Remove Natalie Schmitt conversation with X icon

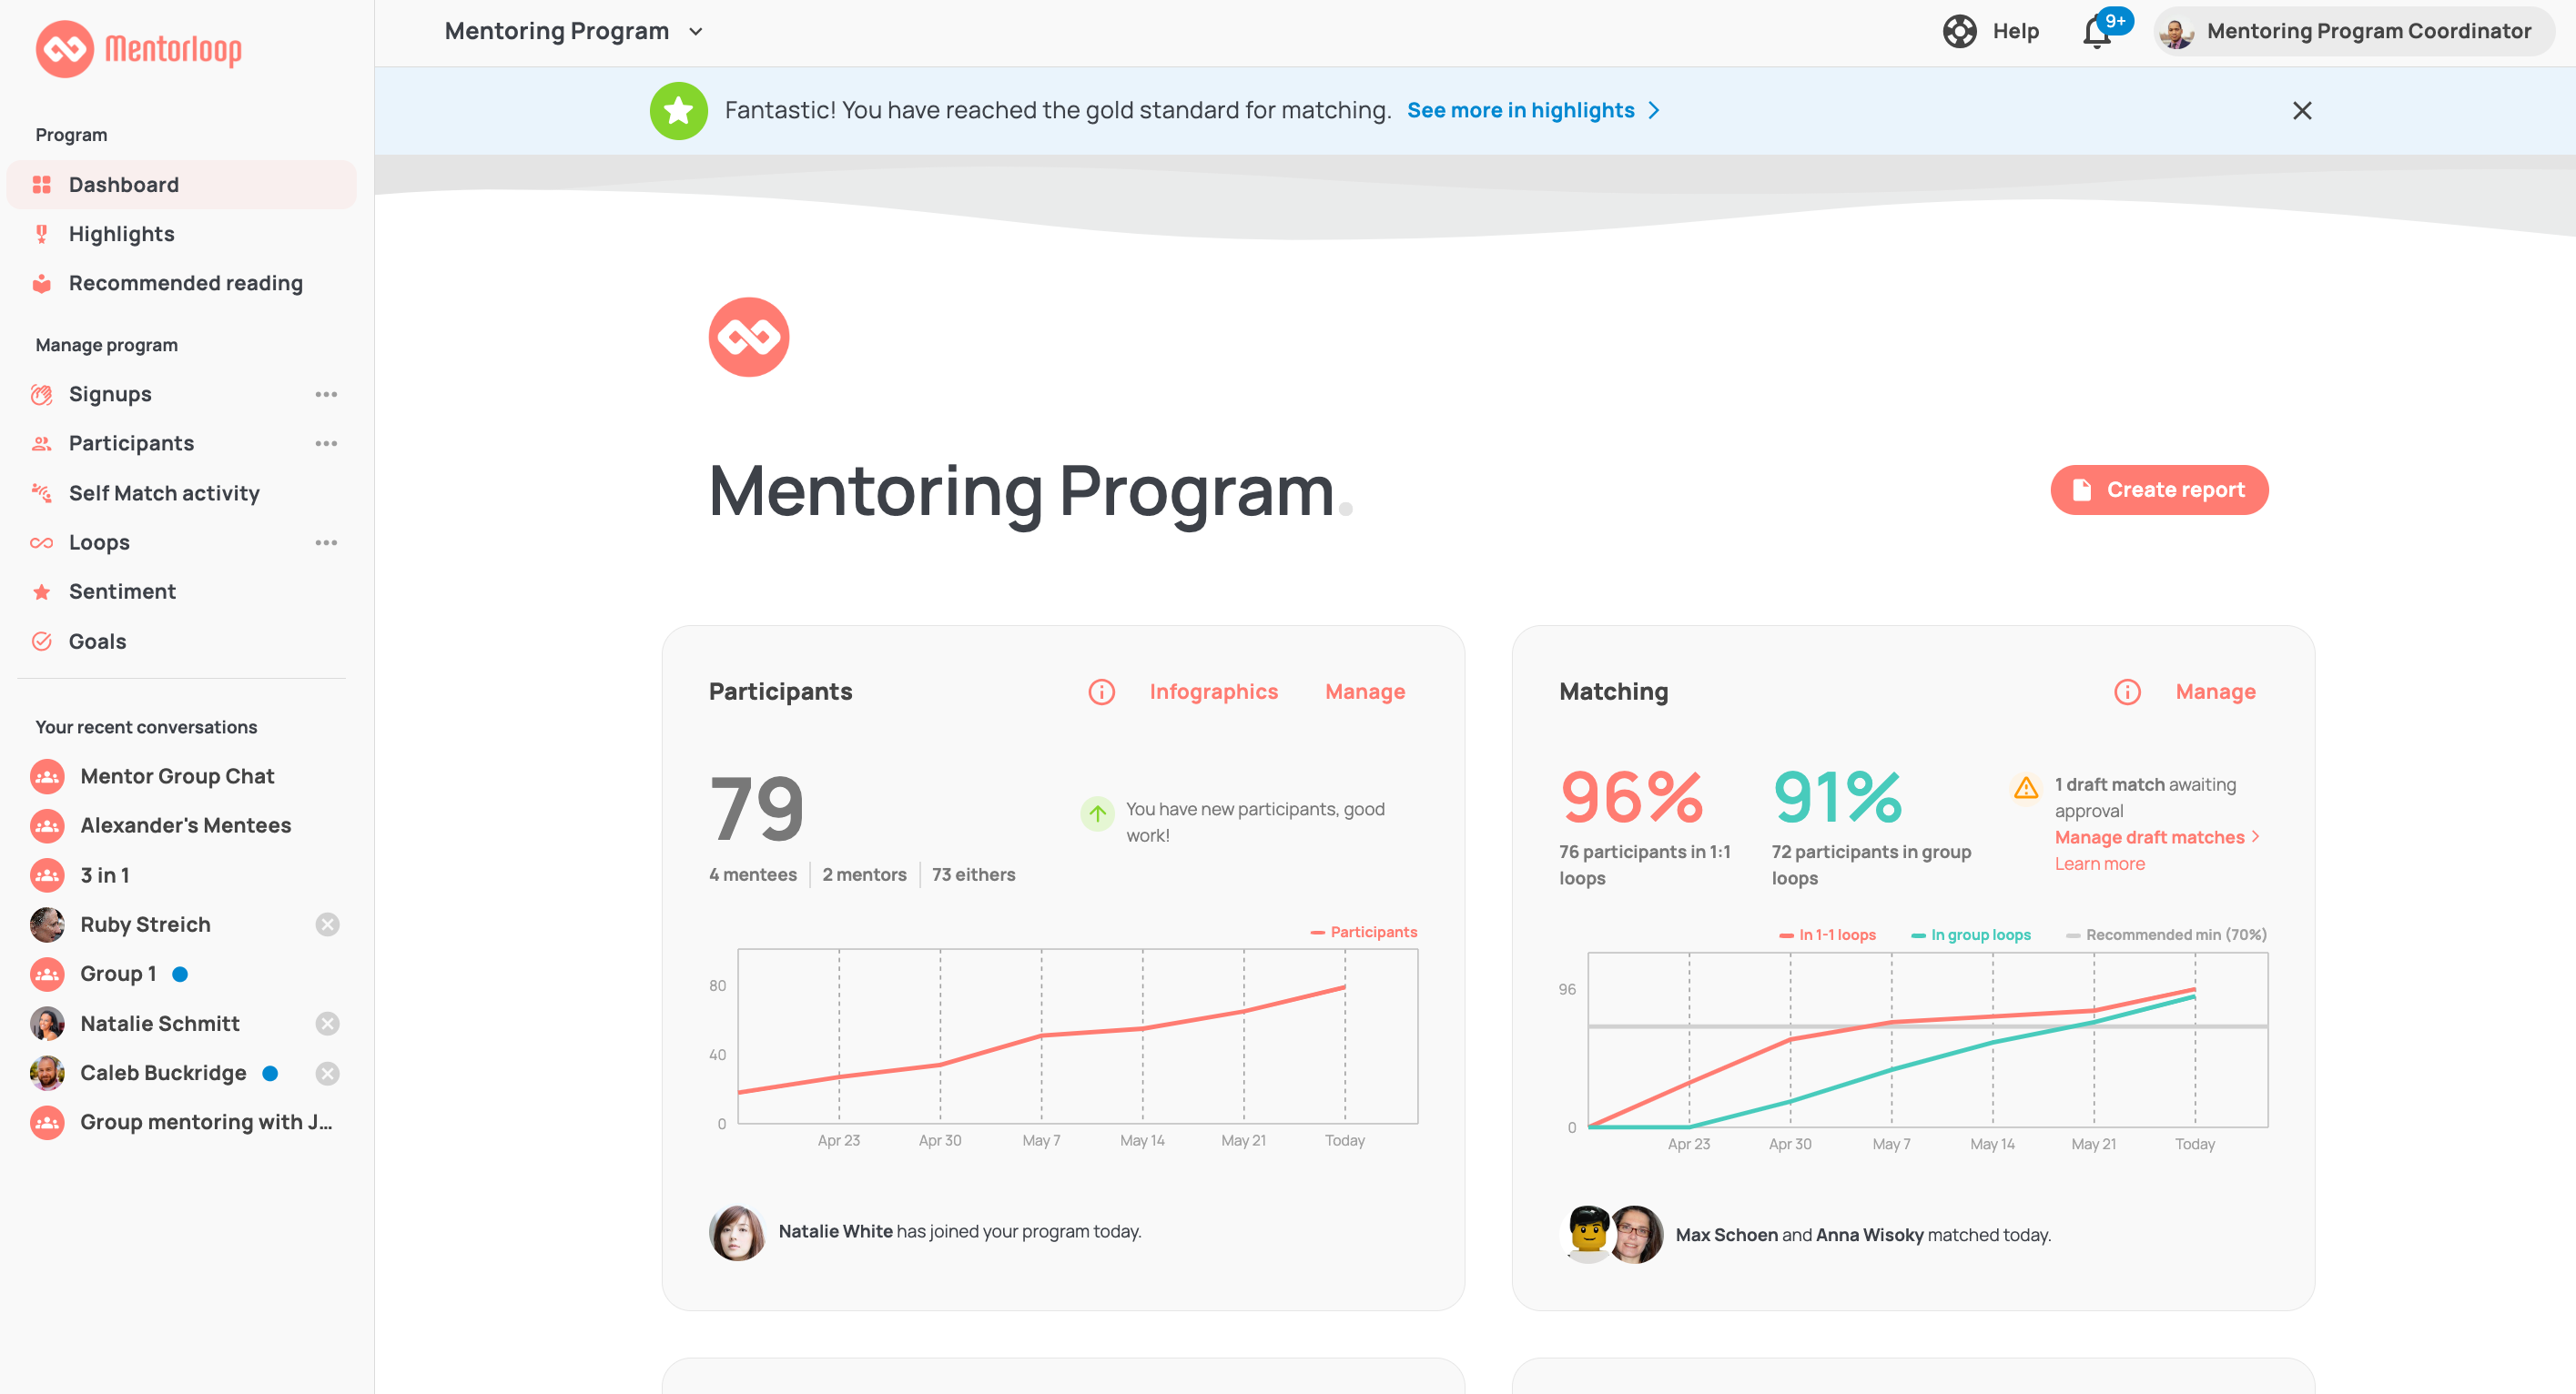(x=327, y=1024)
